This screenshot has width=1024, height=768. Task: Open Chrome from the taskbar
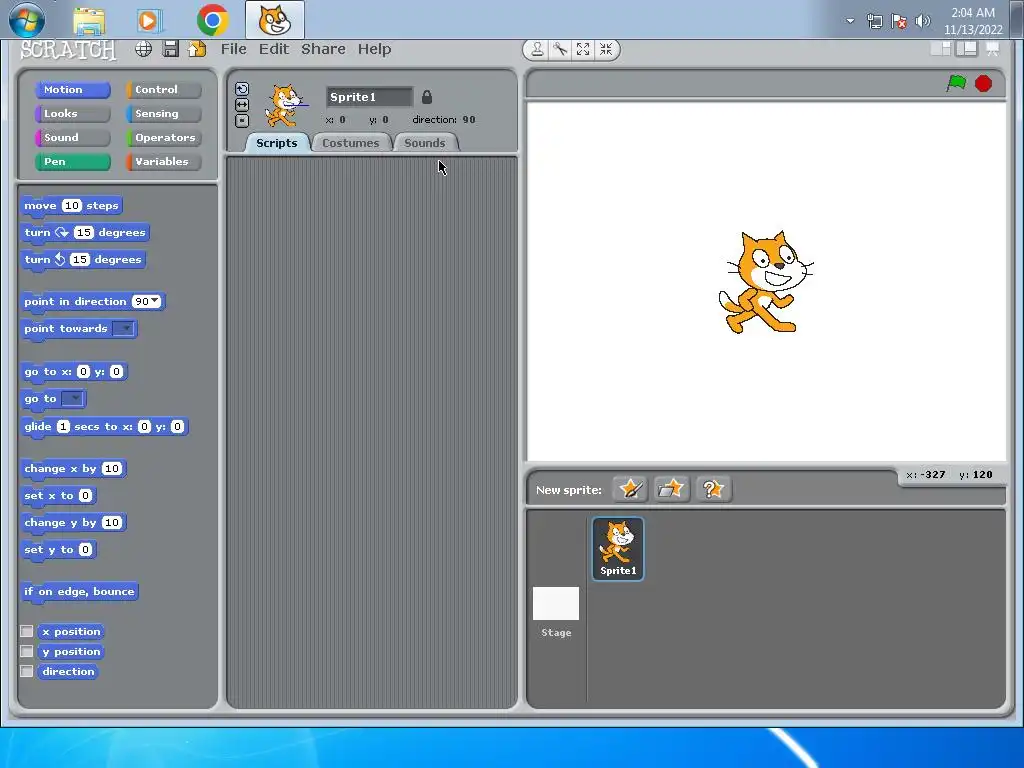(x=212, y=21)
